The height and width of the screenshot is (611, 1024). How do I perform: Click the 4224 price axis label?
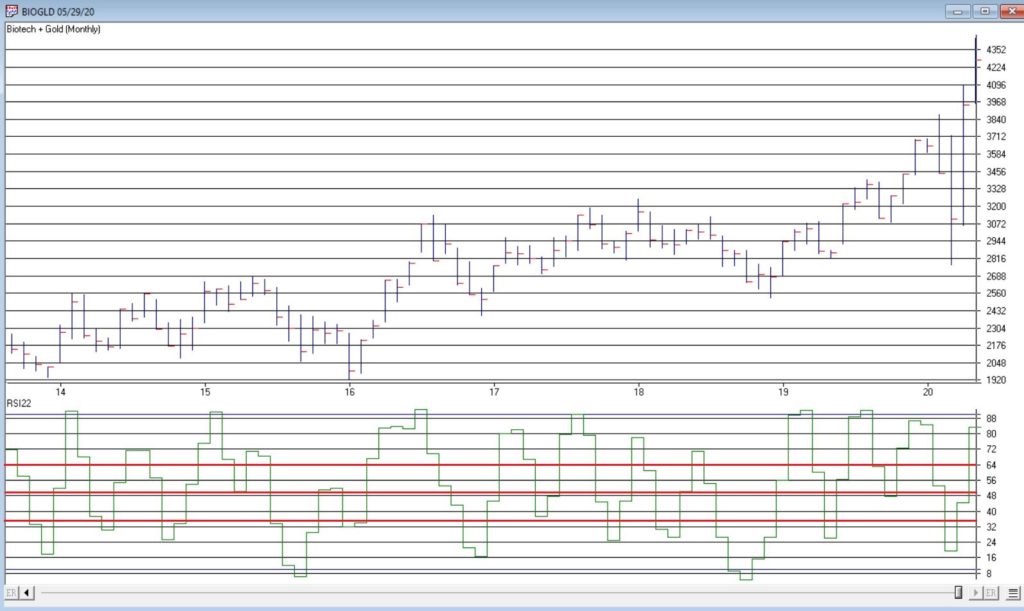point(996,67)
